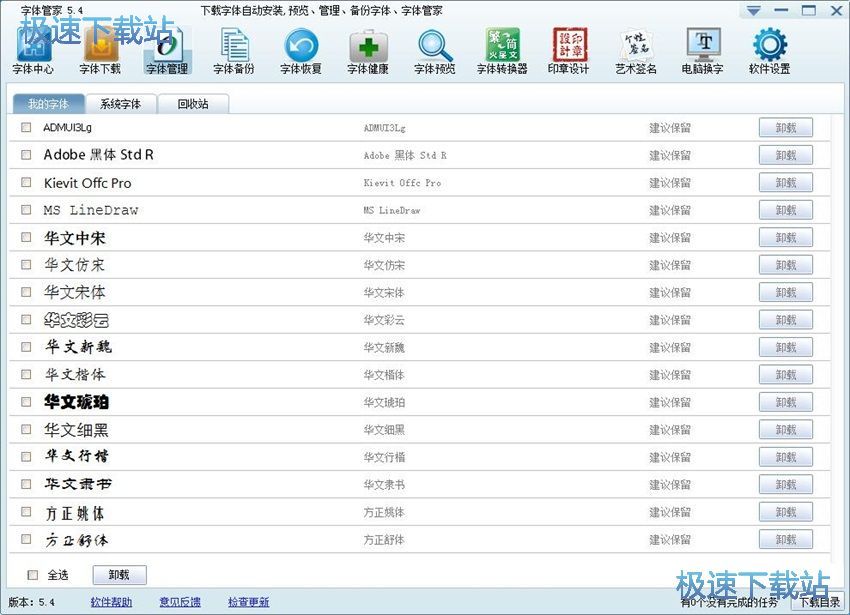This screenshot has width=850, height=615.
Task: Check the 华文仿宋 font checkbox
Action: [x=26, y=265]
